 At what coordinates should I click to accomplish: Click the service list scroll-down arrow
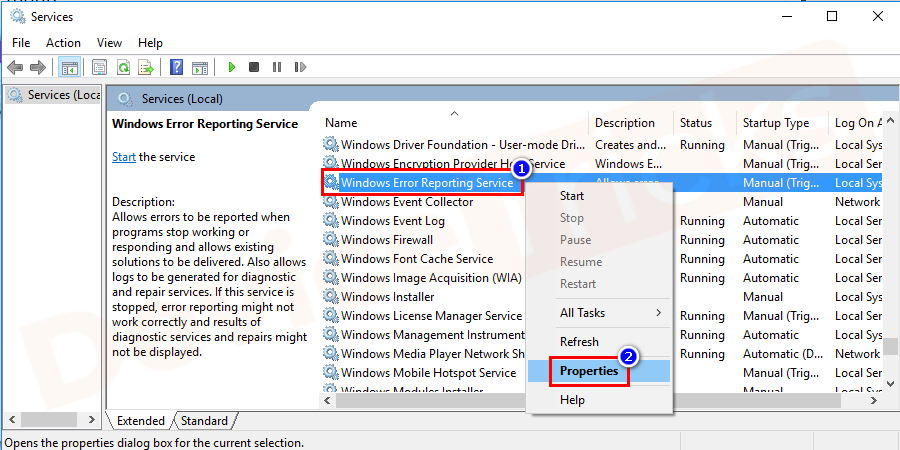[891, 383]
